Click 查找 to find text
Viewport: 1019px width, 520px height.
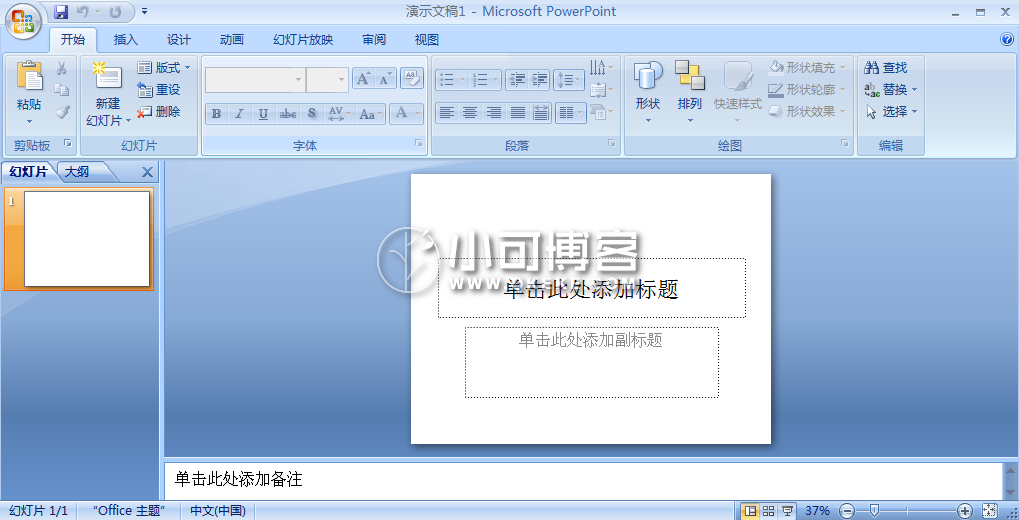(x=886, y=68)
